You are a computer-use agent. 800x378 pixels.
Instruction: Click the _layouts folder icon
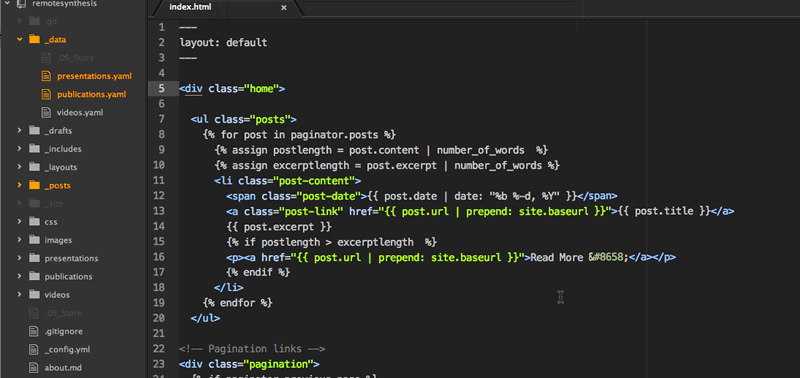pyautogui.click(x=34, y=167)
